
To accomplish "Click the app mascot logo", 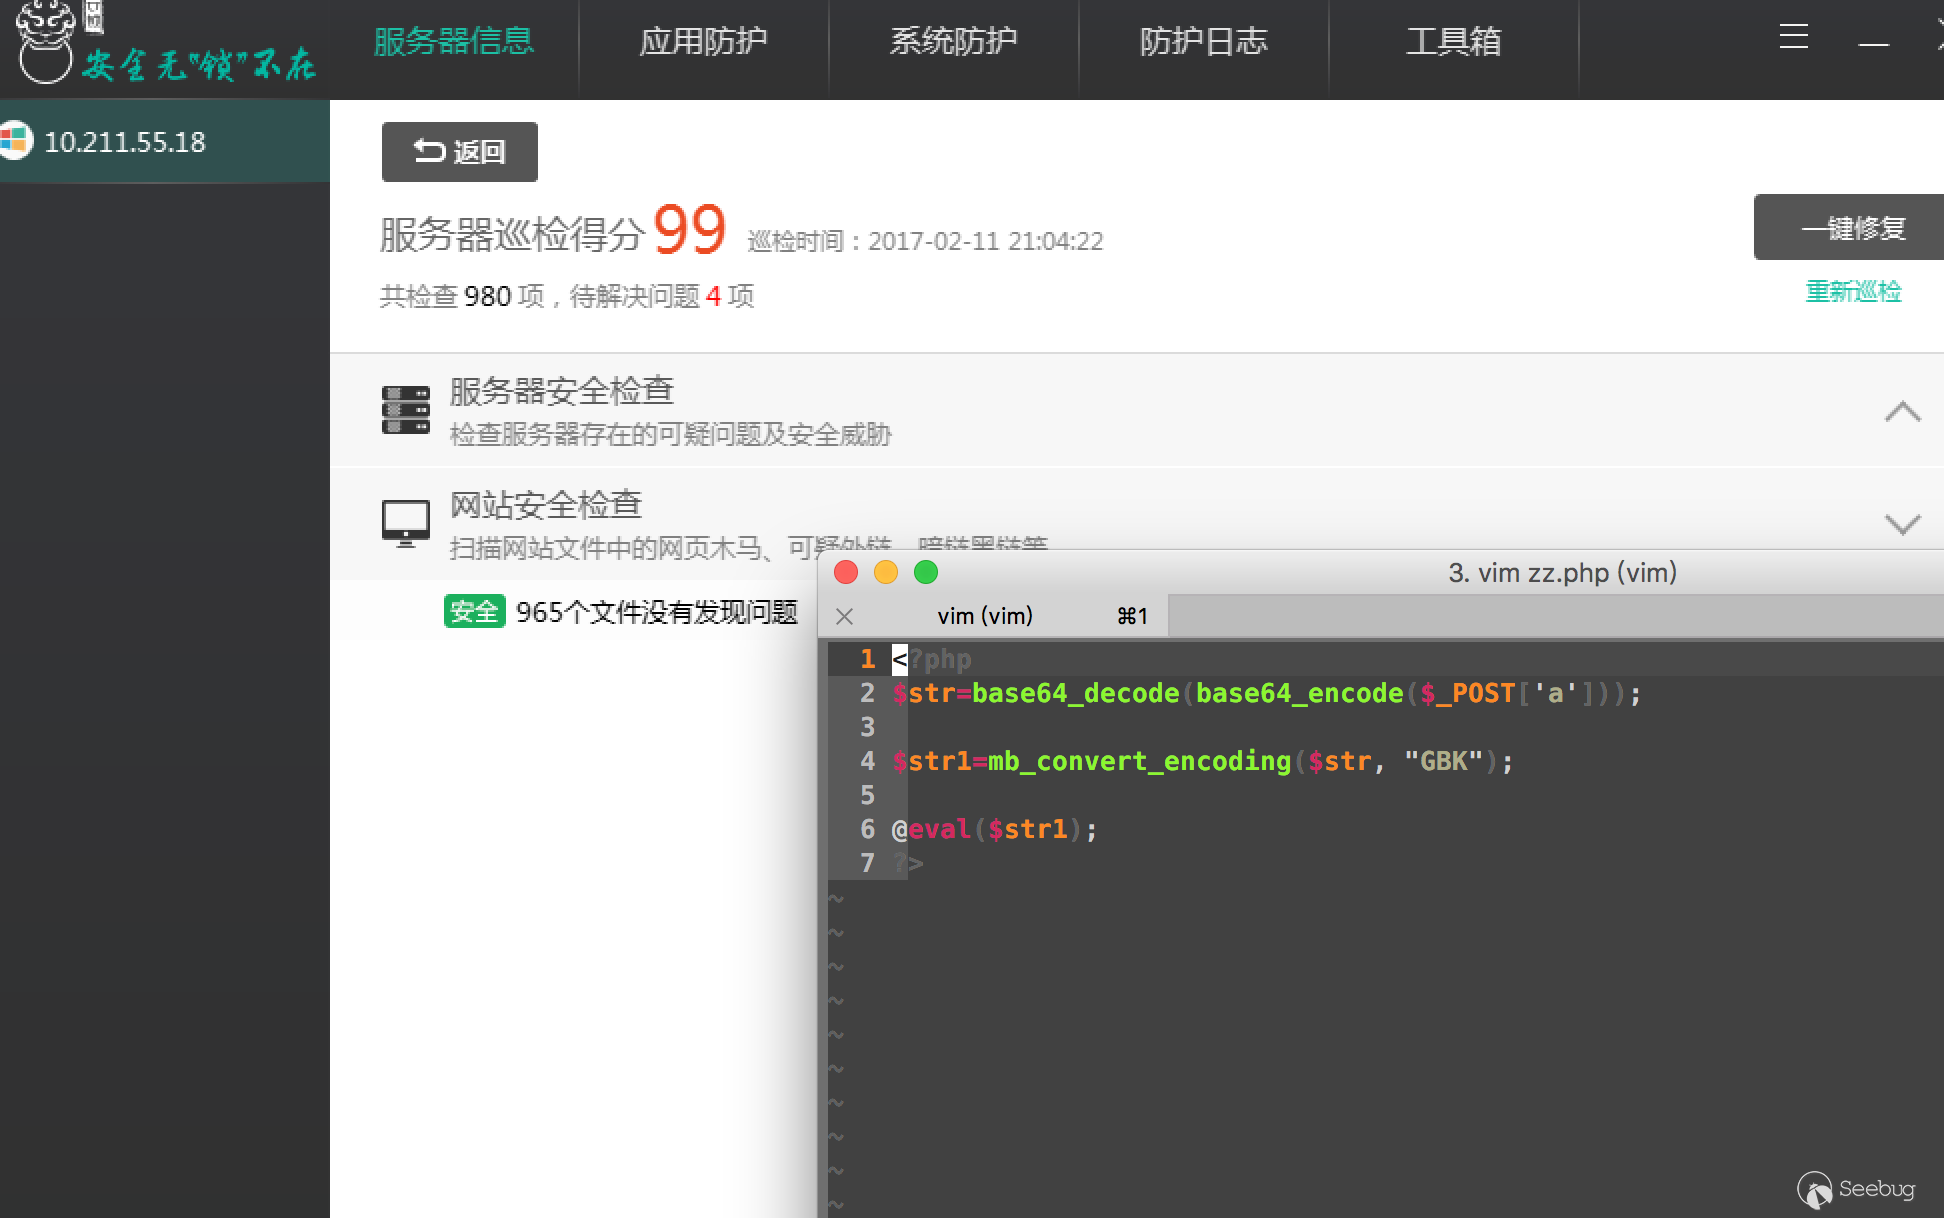I will 45,42.
